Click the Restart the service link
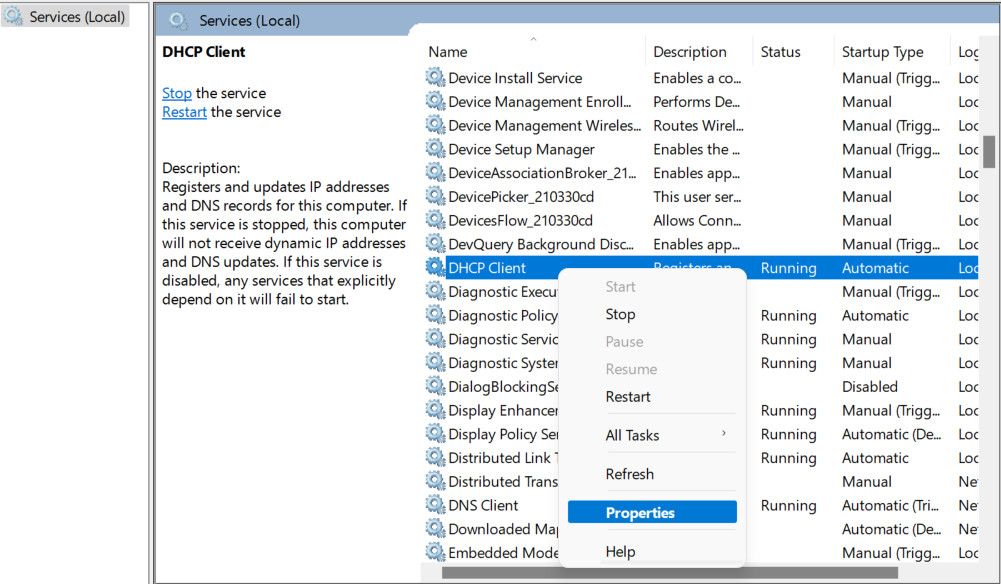Image resolution: width=1001 pixels, height=584 pixels. [x=184, y=112]
